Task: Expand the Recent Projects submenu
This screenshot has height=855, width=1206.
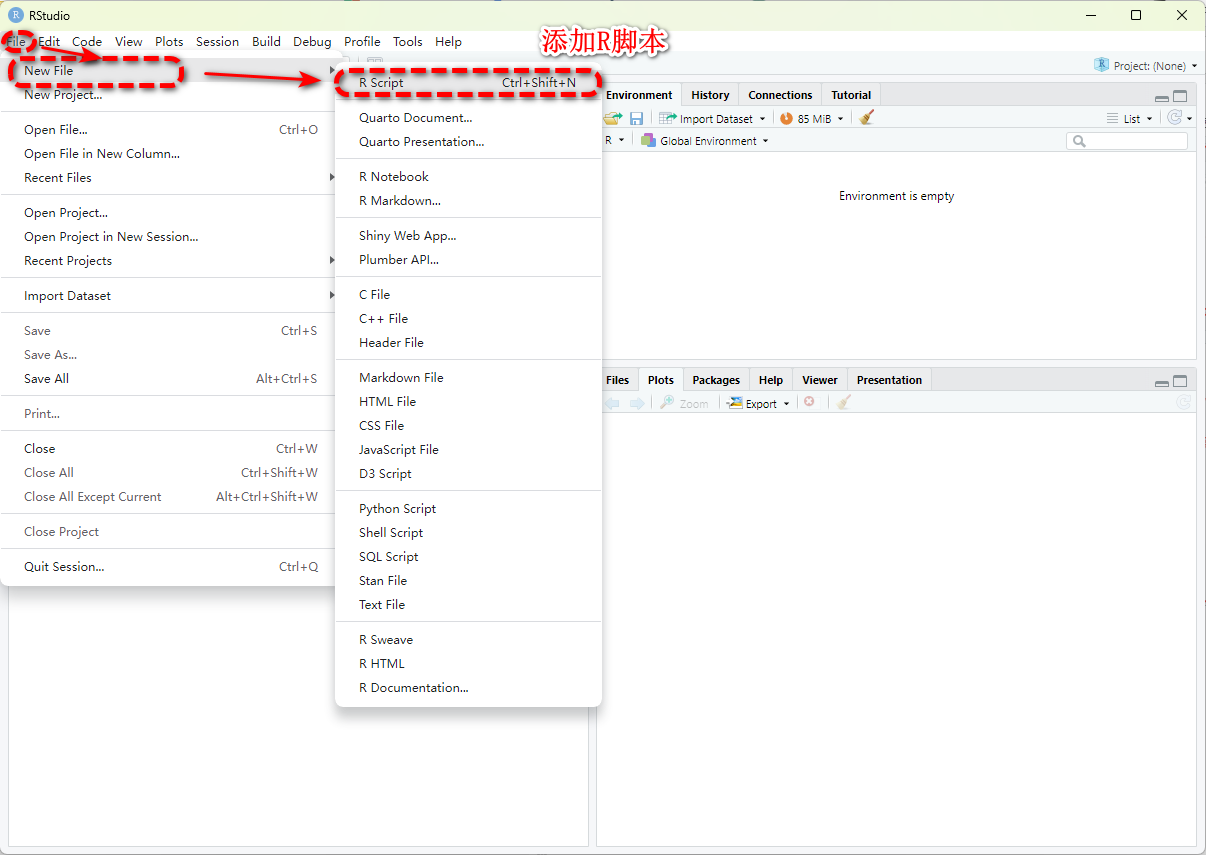Action: 168,261
